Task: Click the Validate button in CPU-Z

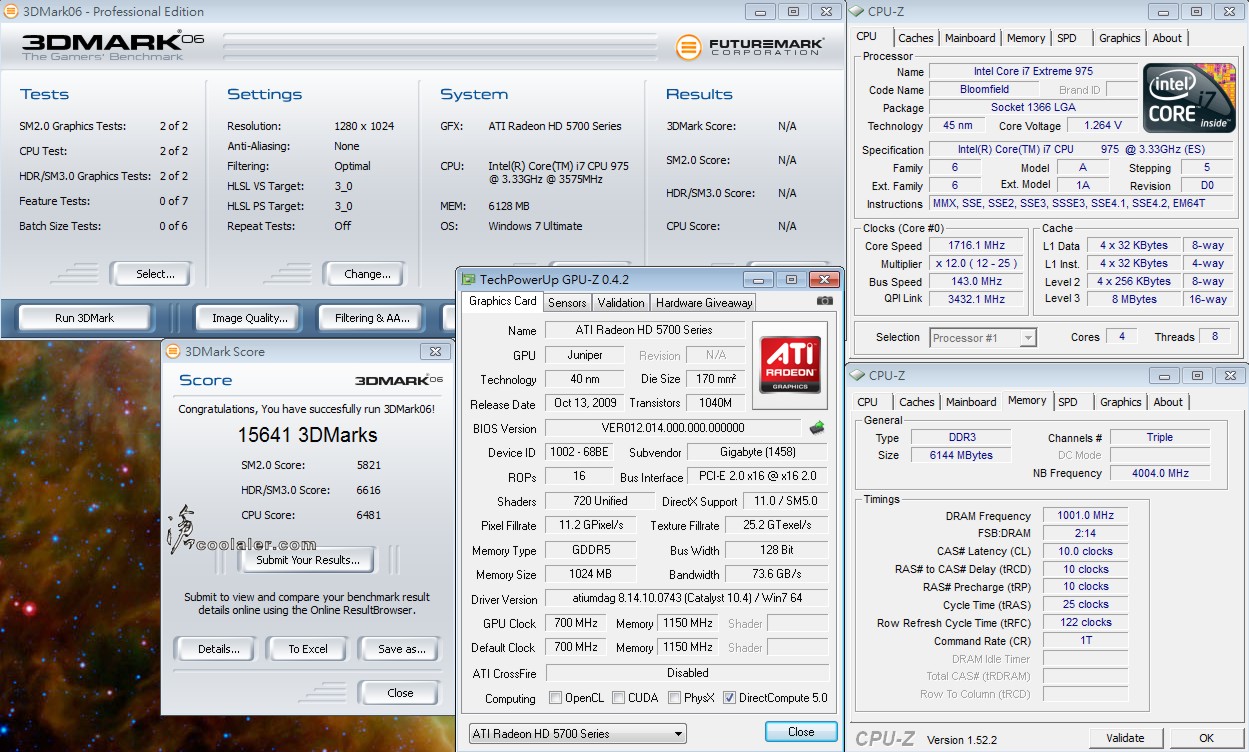Action: pos(1125,738)
